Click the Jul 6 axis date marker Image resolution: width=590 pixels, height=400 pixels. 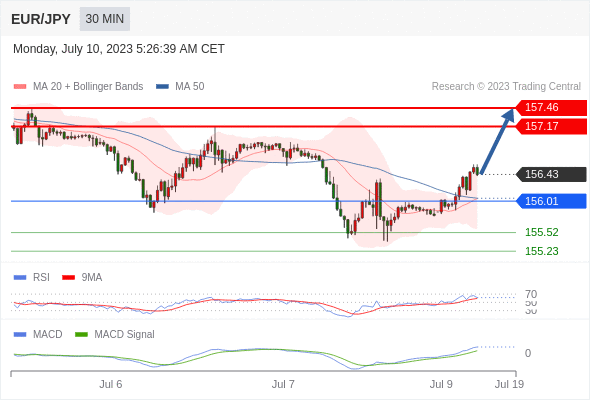(111, 384)
